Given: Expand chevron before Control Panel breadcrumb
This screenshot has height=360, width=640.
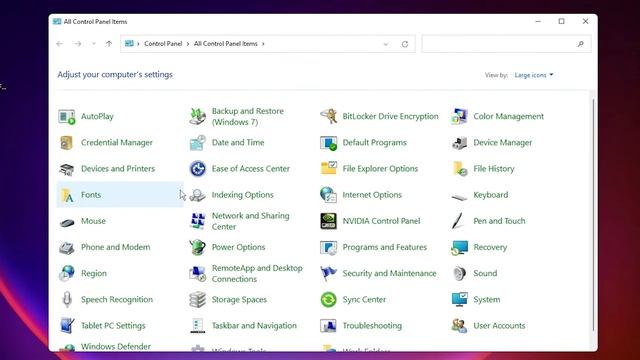Looking at the screenshot, I should (x=138, y=44).
